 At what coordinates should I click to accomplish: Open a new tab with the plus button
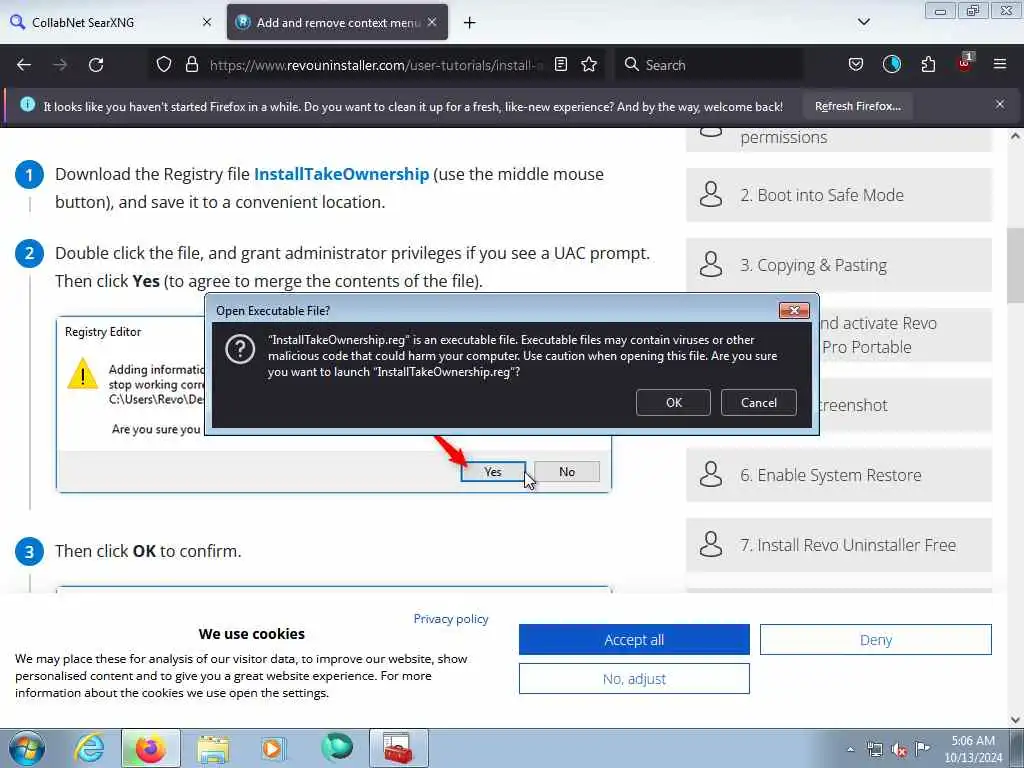(470, 23)
